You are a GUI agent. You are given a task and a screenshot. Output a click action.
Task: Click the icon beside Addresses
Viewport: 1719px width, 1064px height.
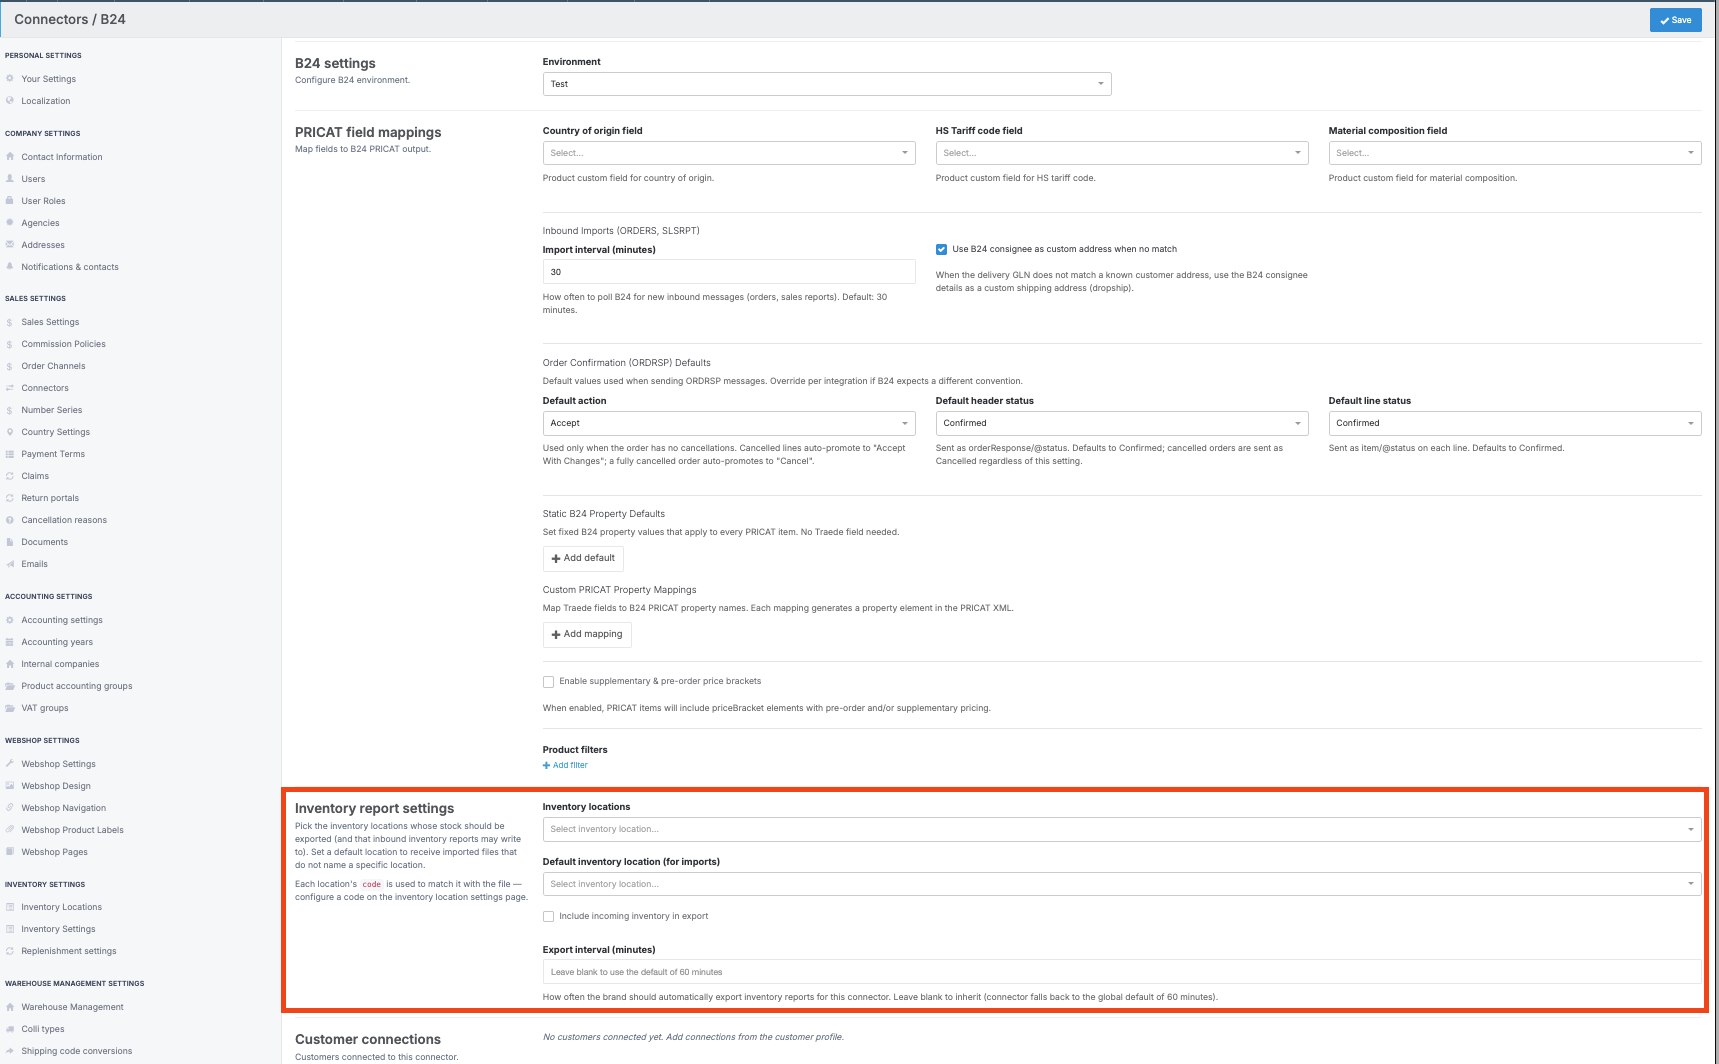coord(10,245)
